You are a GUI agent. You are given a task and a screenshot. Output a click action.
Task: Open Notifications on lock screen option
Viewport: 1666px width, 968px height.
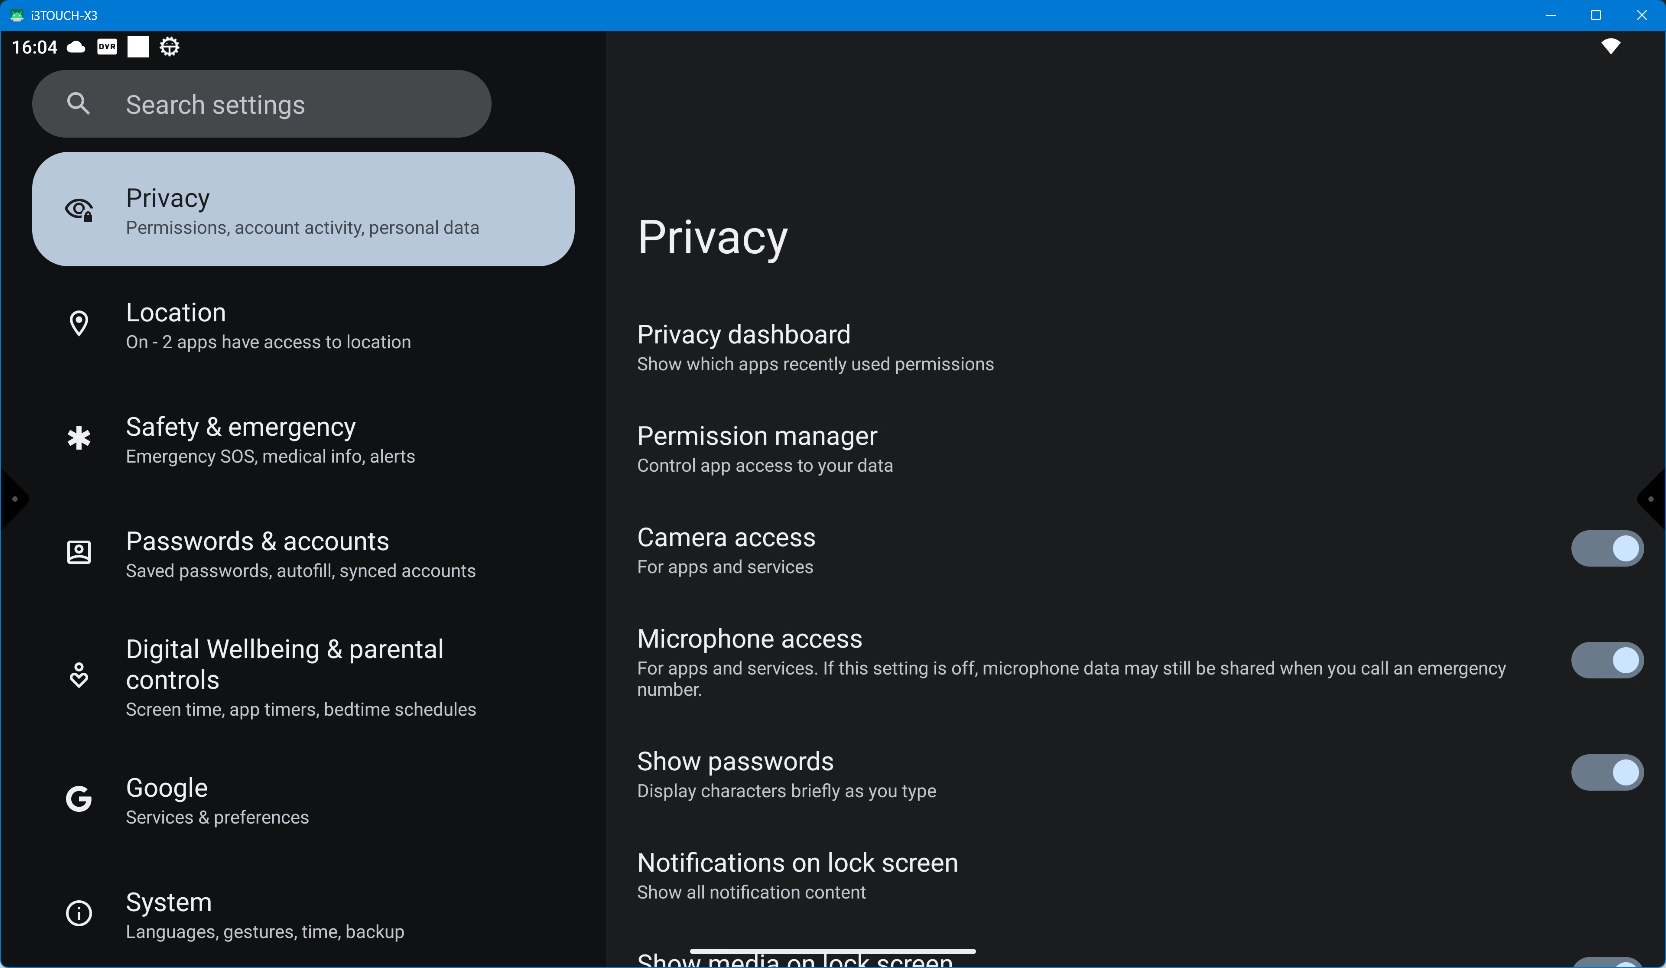797,876
